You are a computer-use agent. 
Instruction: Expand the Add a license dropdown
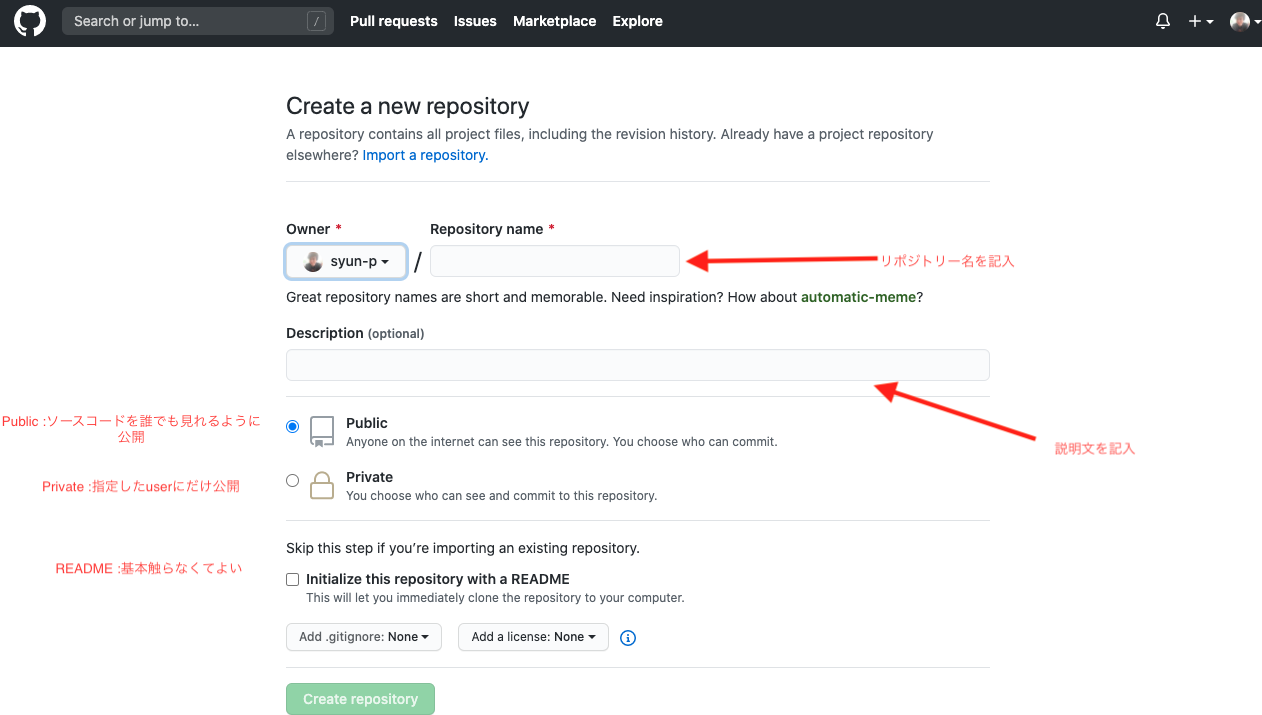(x=533, y=637)
